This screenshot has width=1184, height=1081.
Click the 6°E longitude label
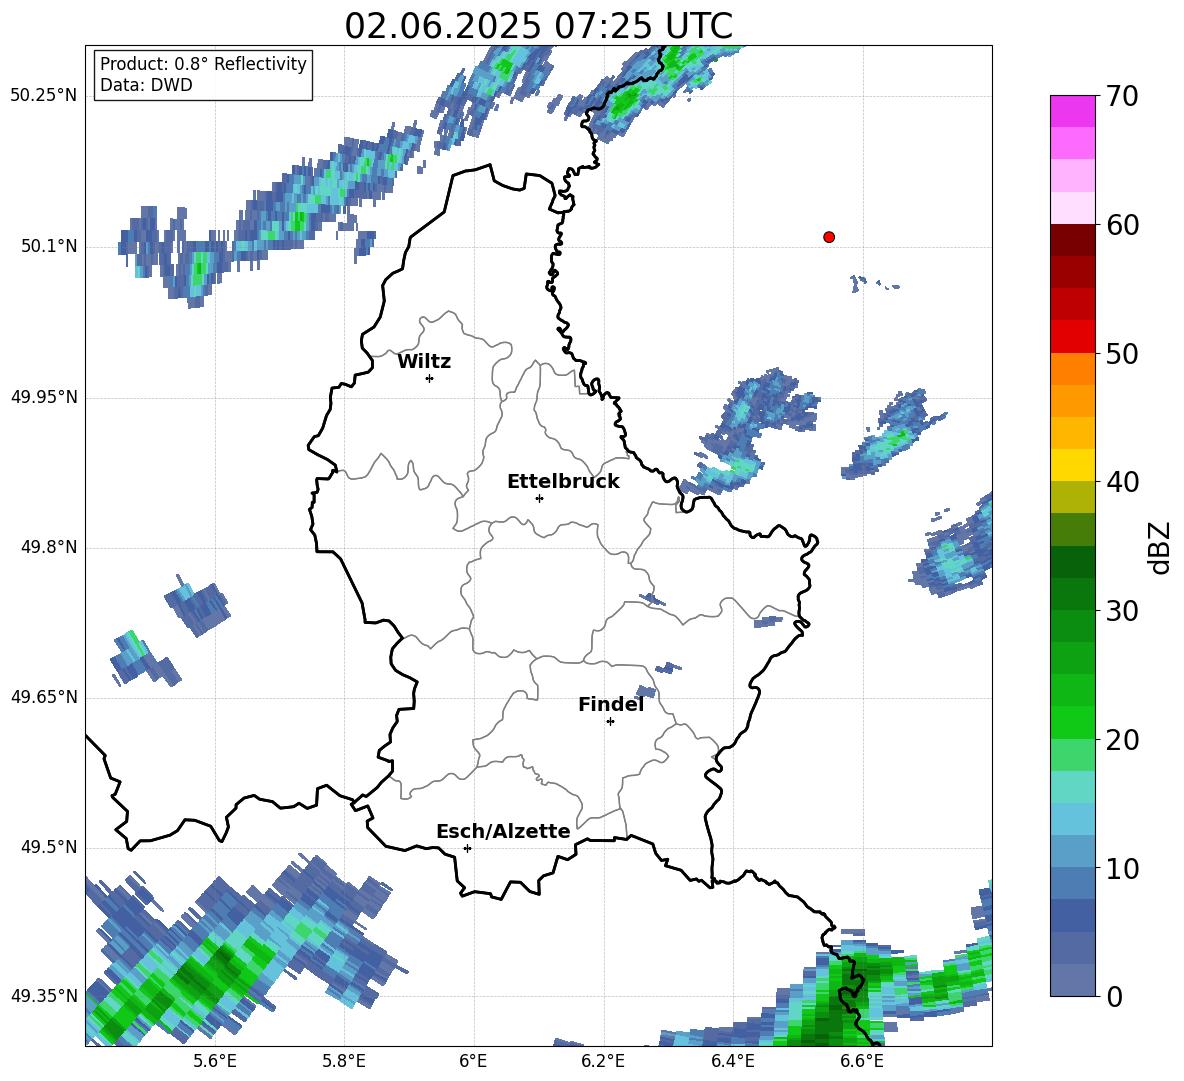click(473, 1061)
